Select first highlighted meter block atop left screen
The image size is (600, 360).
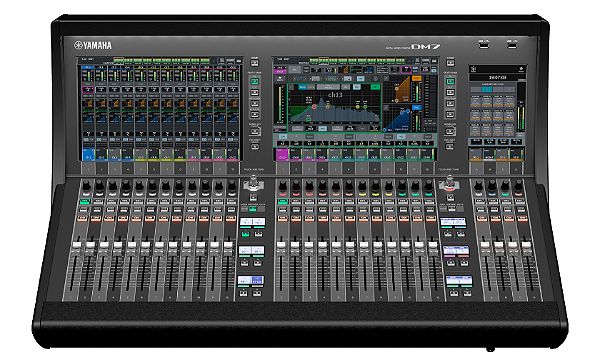[x=119, y=60]
